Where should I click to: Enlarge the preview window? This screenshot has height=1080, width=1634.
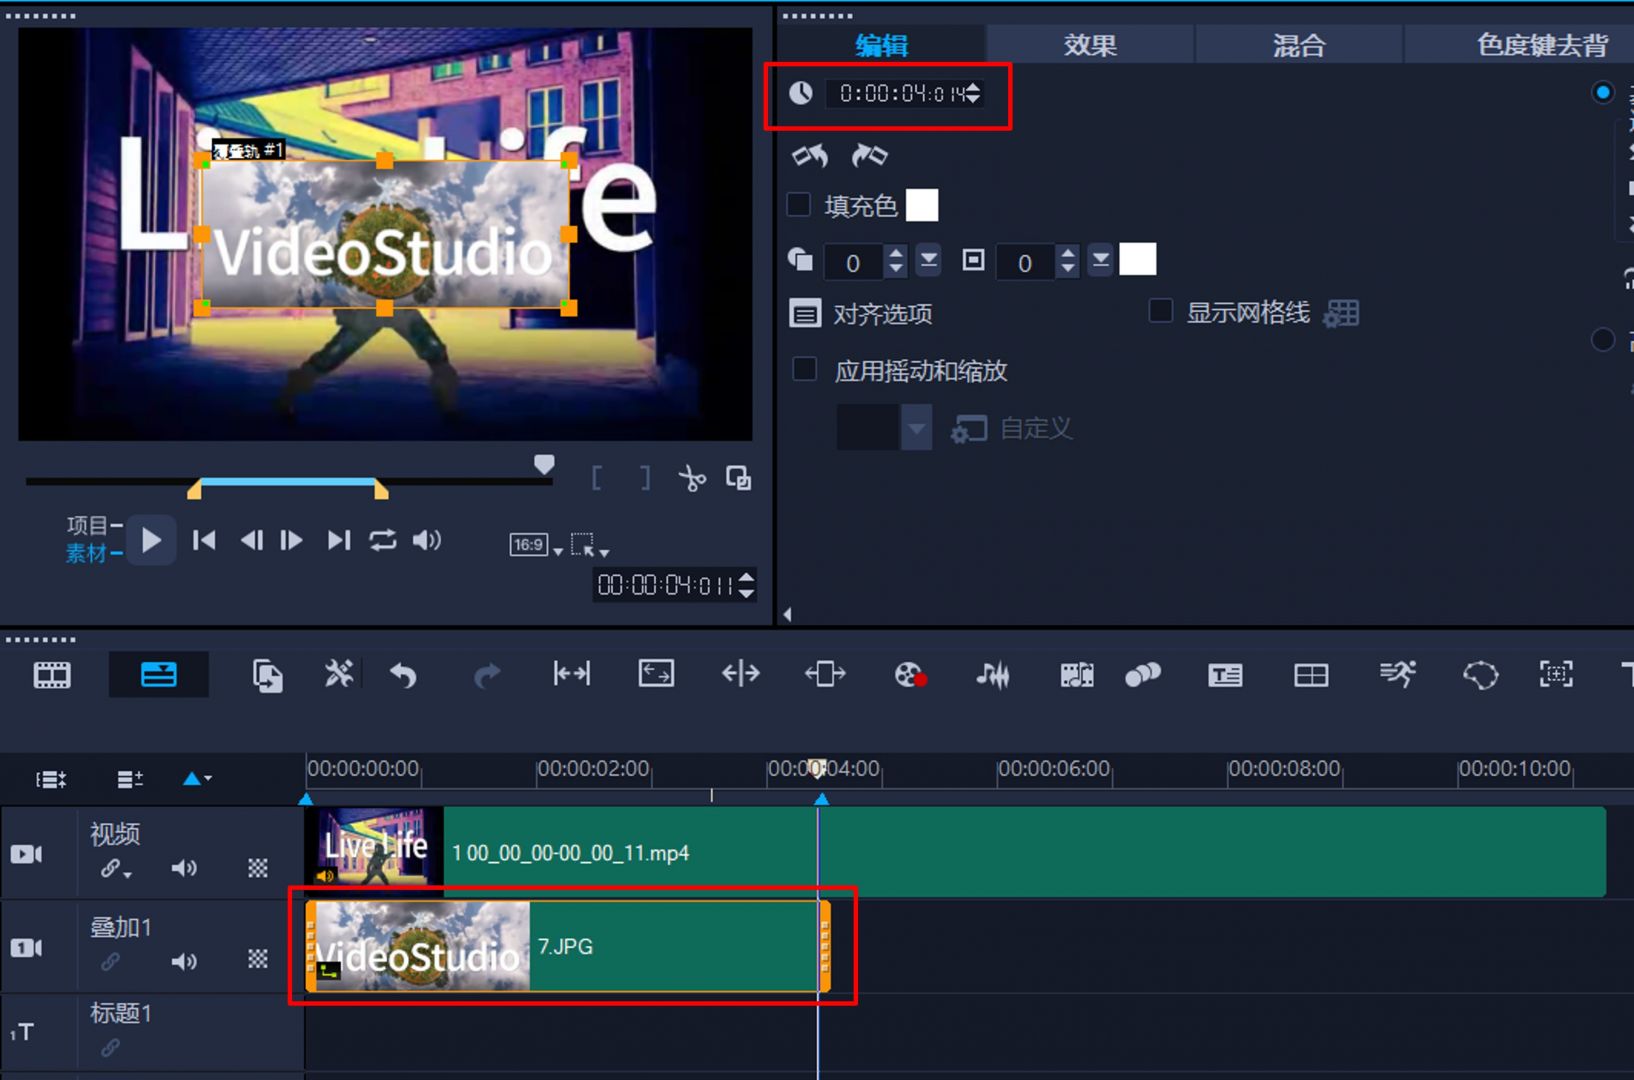739,478
